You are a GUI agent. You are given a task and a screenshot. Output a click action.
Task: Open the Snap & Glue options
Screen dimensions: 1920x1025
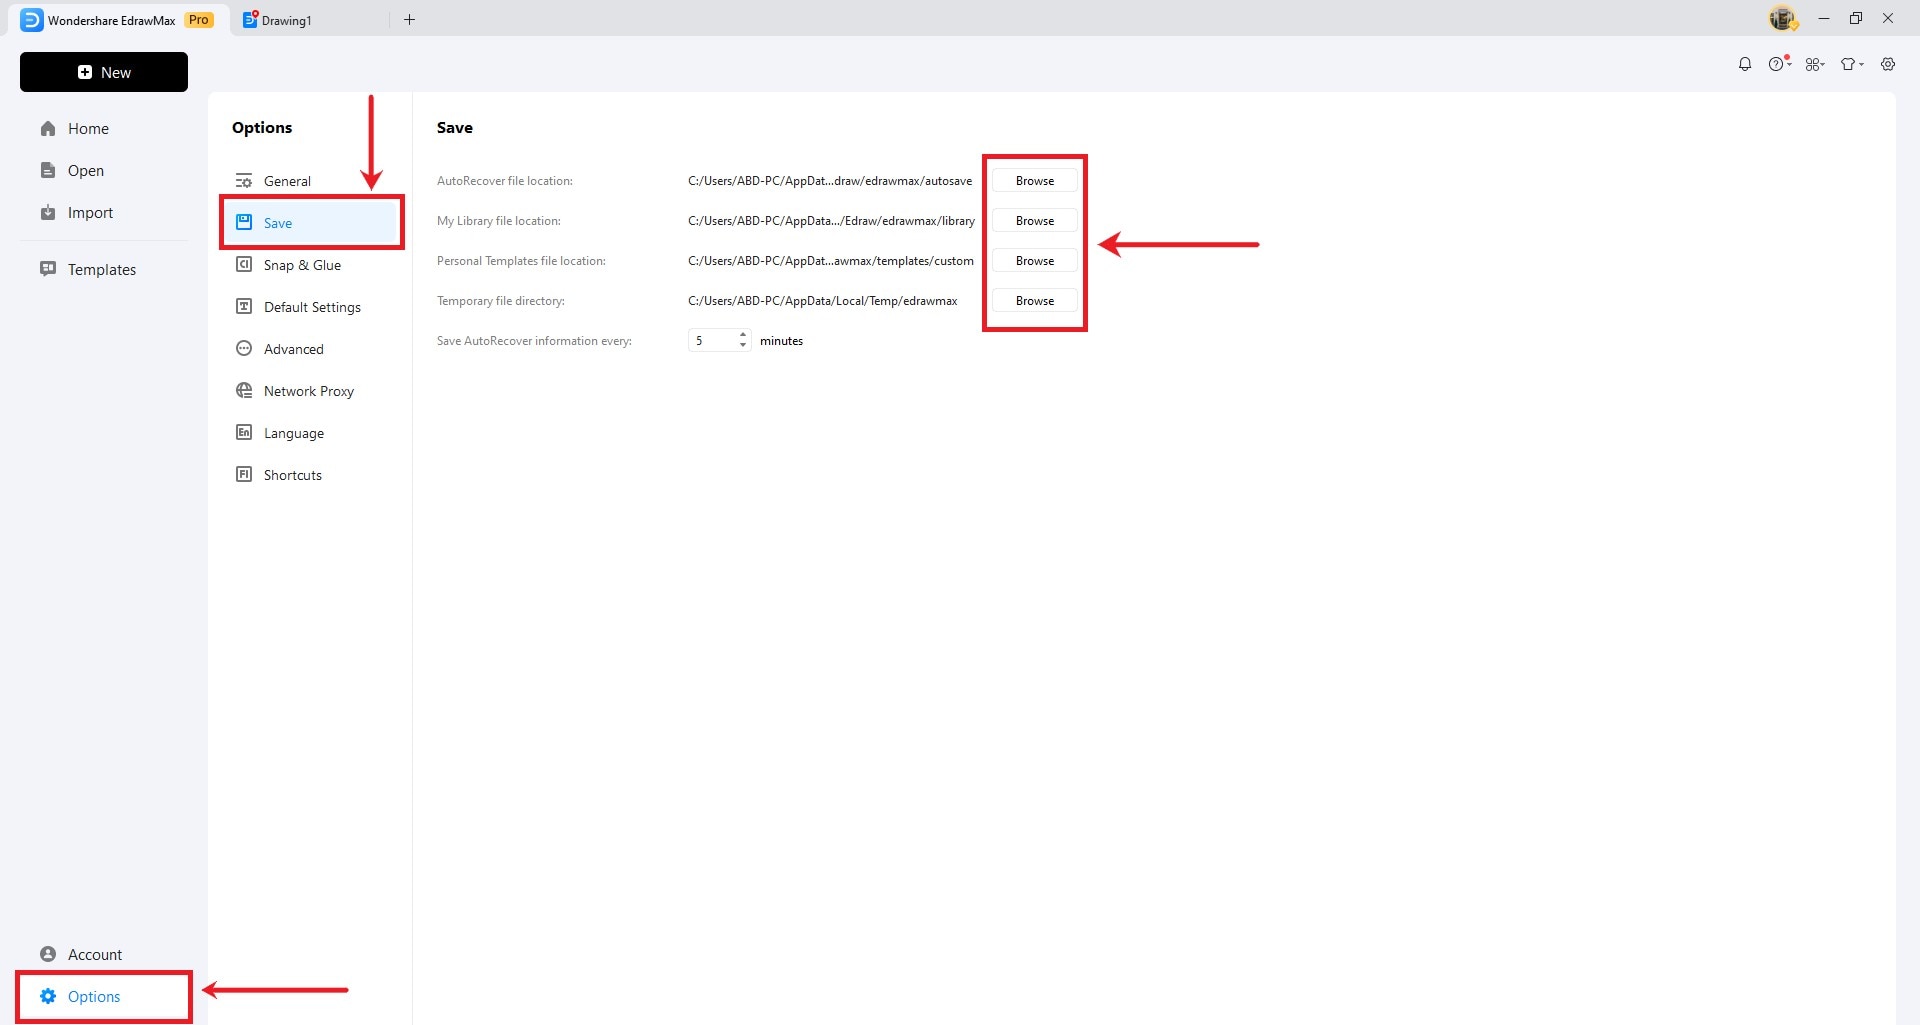[302, 265]
